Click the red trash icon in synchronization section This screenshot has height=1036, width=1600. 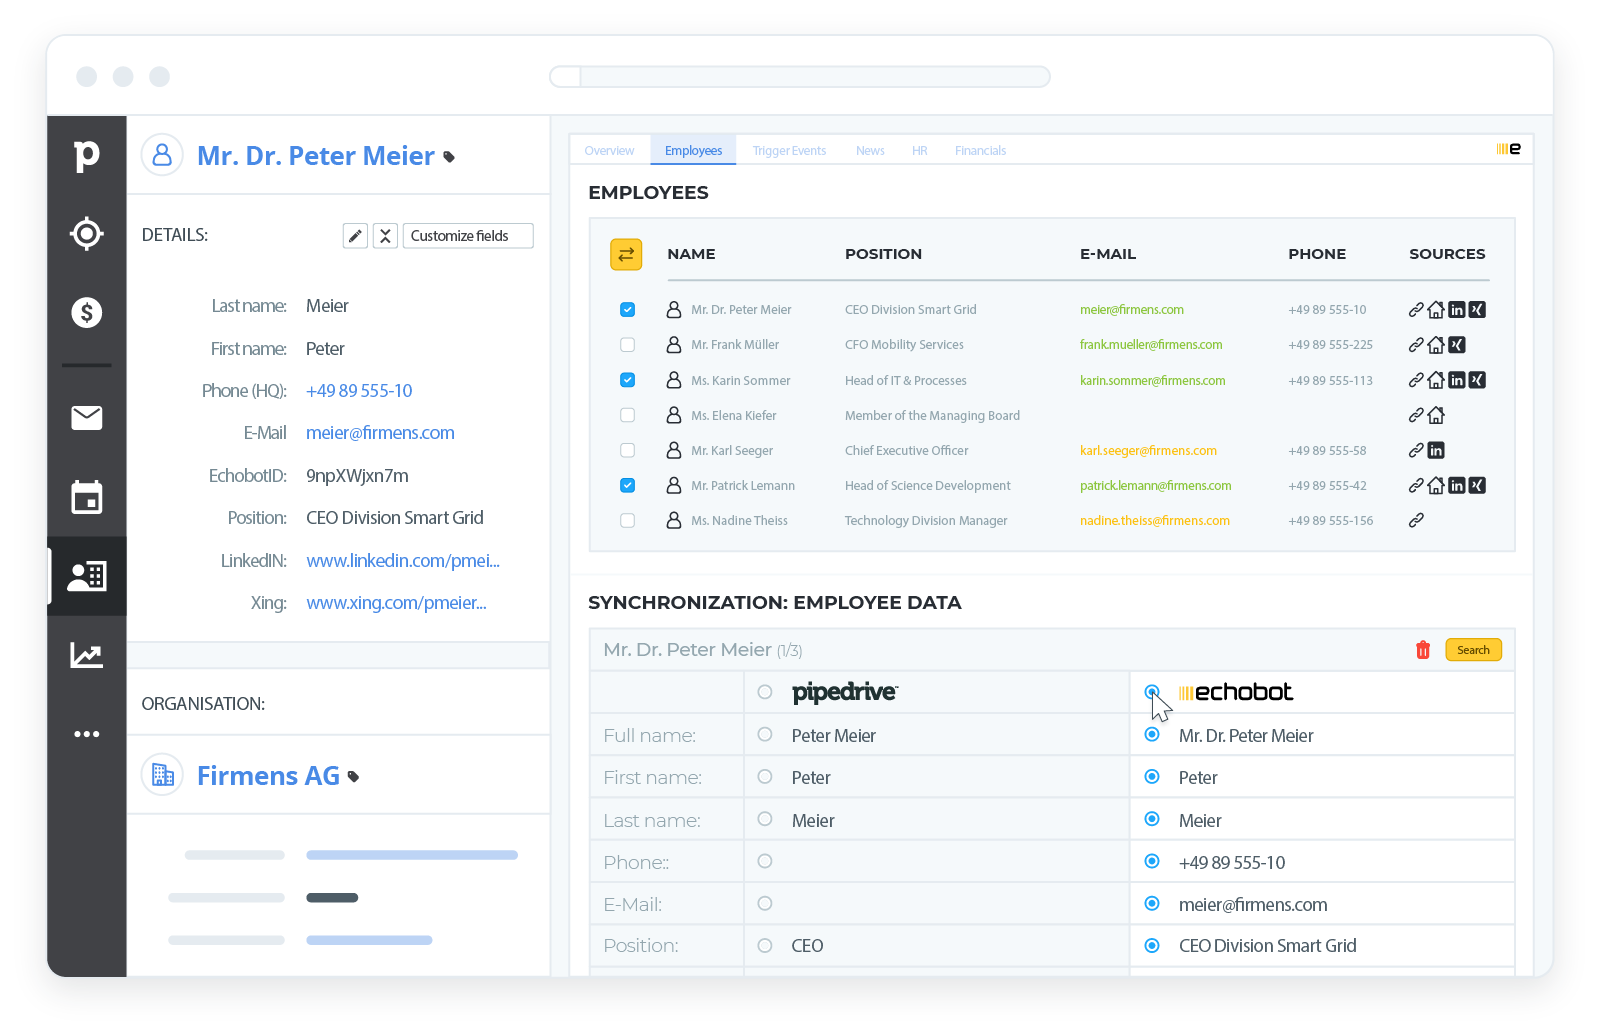click(1423, 649)
